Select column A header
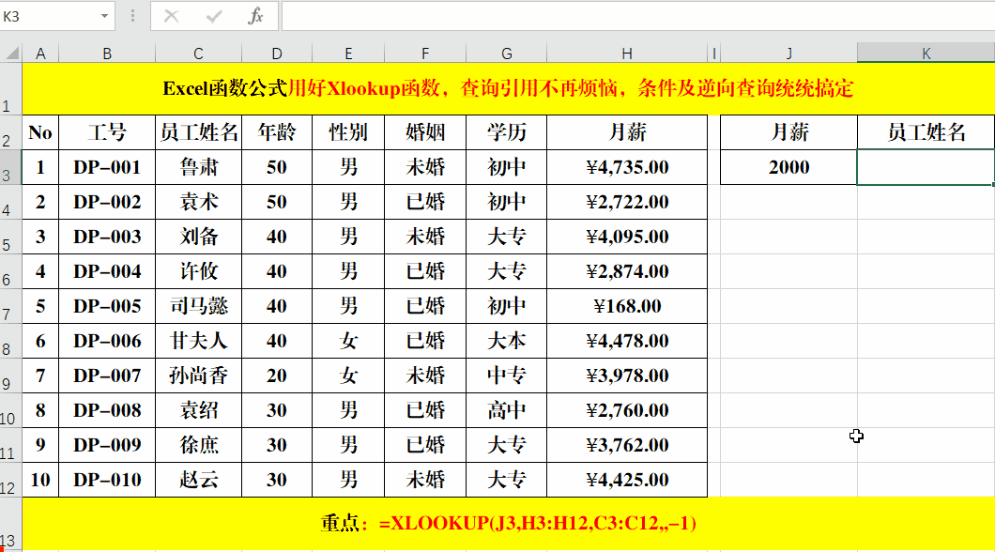 coord(41,54)
